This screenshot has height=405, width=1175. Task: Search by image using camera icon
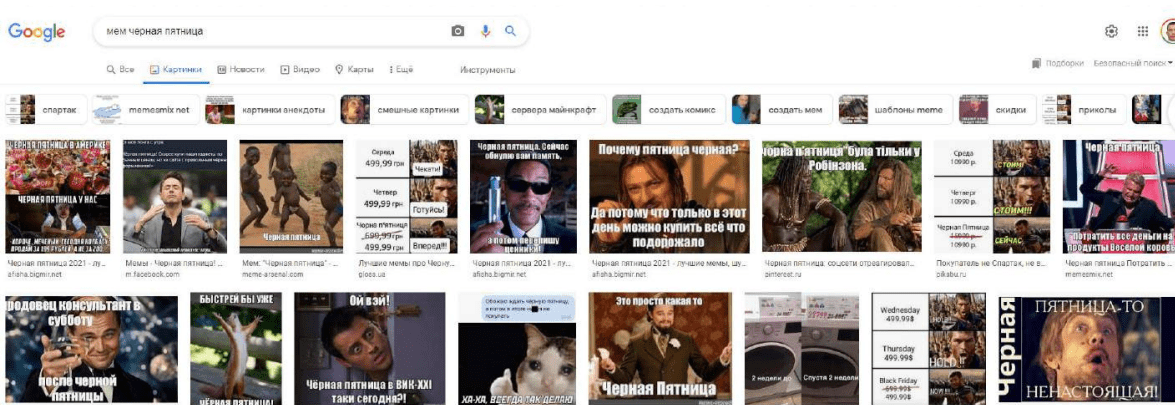coord(458,31)
